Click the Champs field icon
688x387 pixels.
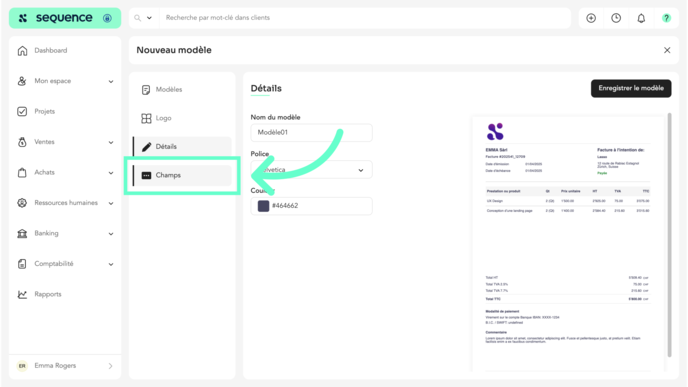(x=147, y=175)
